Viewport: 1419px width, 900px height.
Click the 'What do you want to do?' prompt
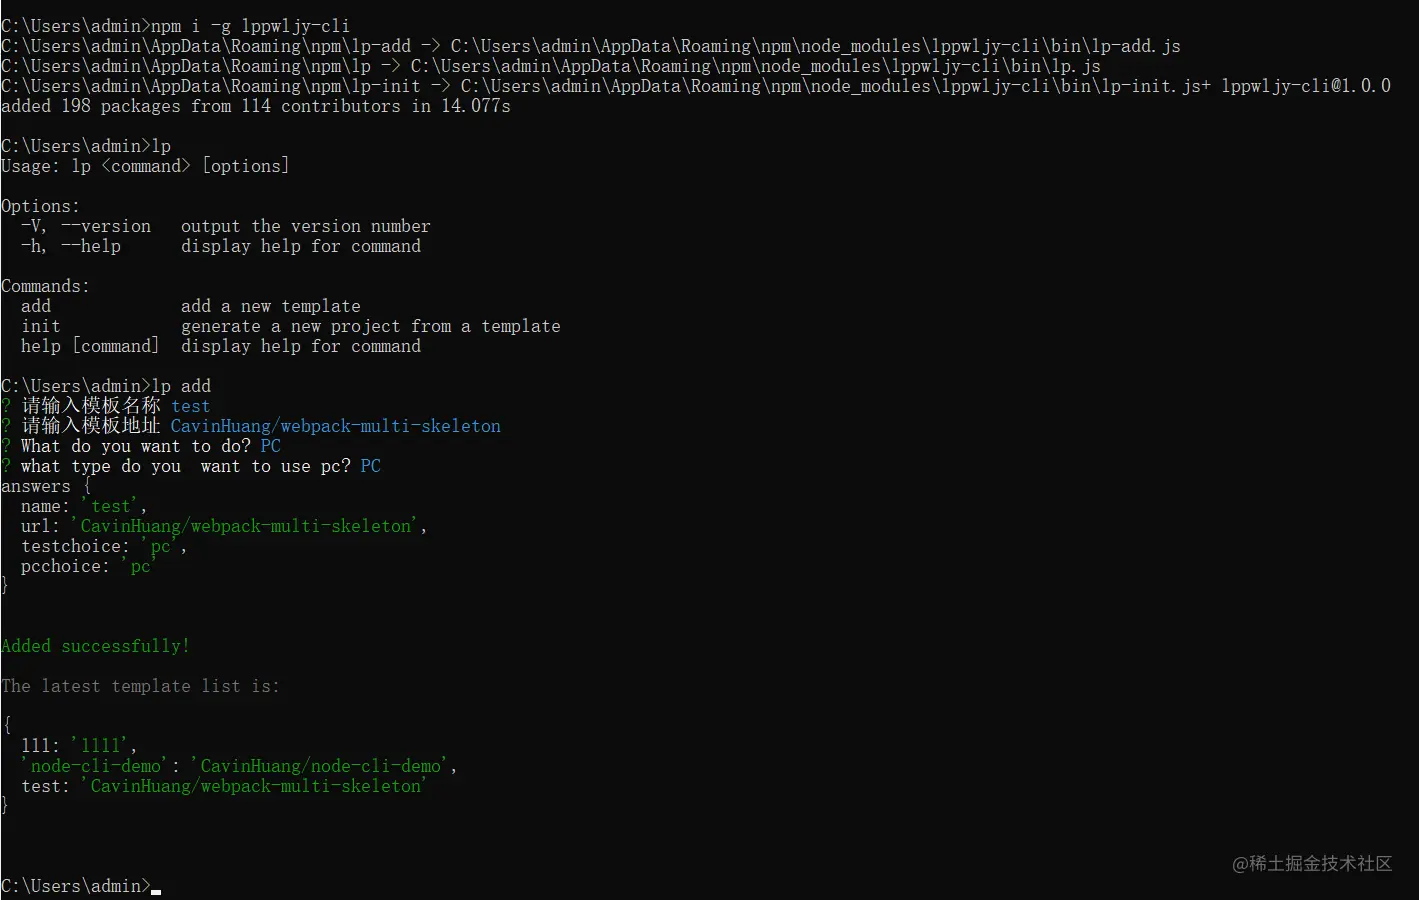135,446
